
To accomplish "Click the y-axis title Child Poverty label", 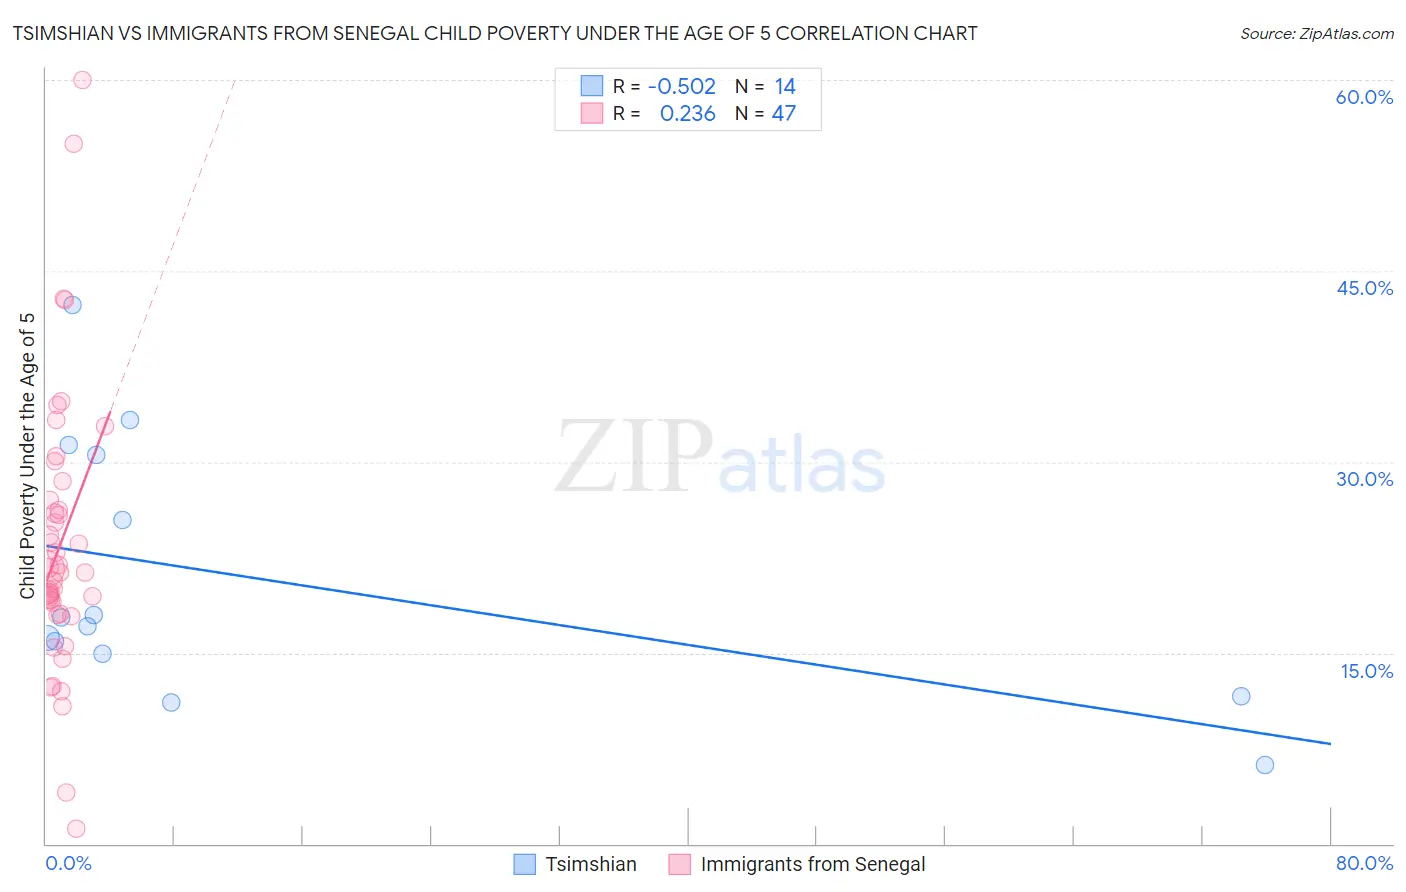I will tap(27, 456).
